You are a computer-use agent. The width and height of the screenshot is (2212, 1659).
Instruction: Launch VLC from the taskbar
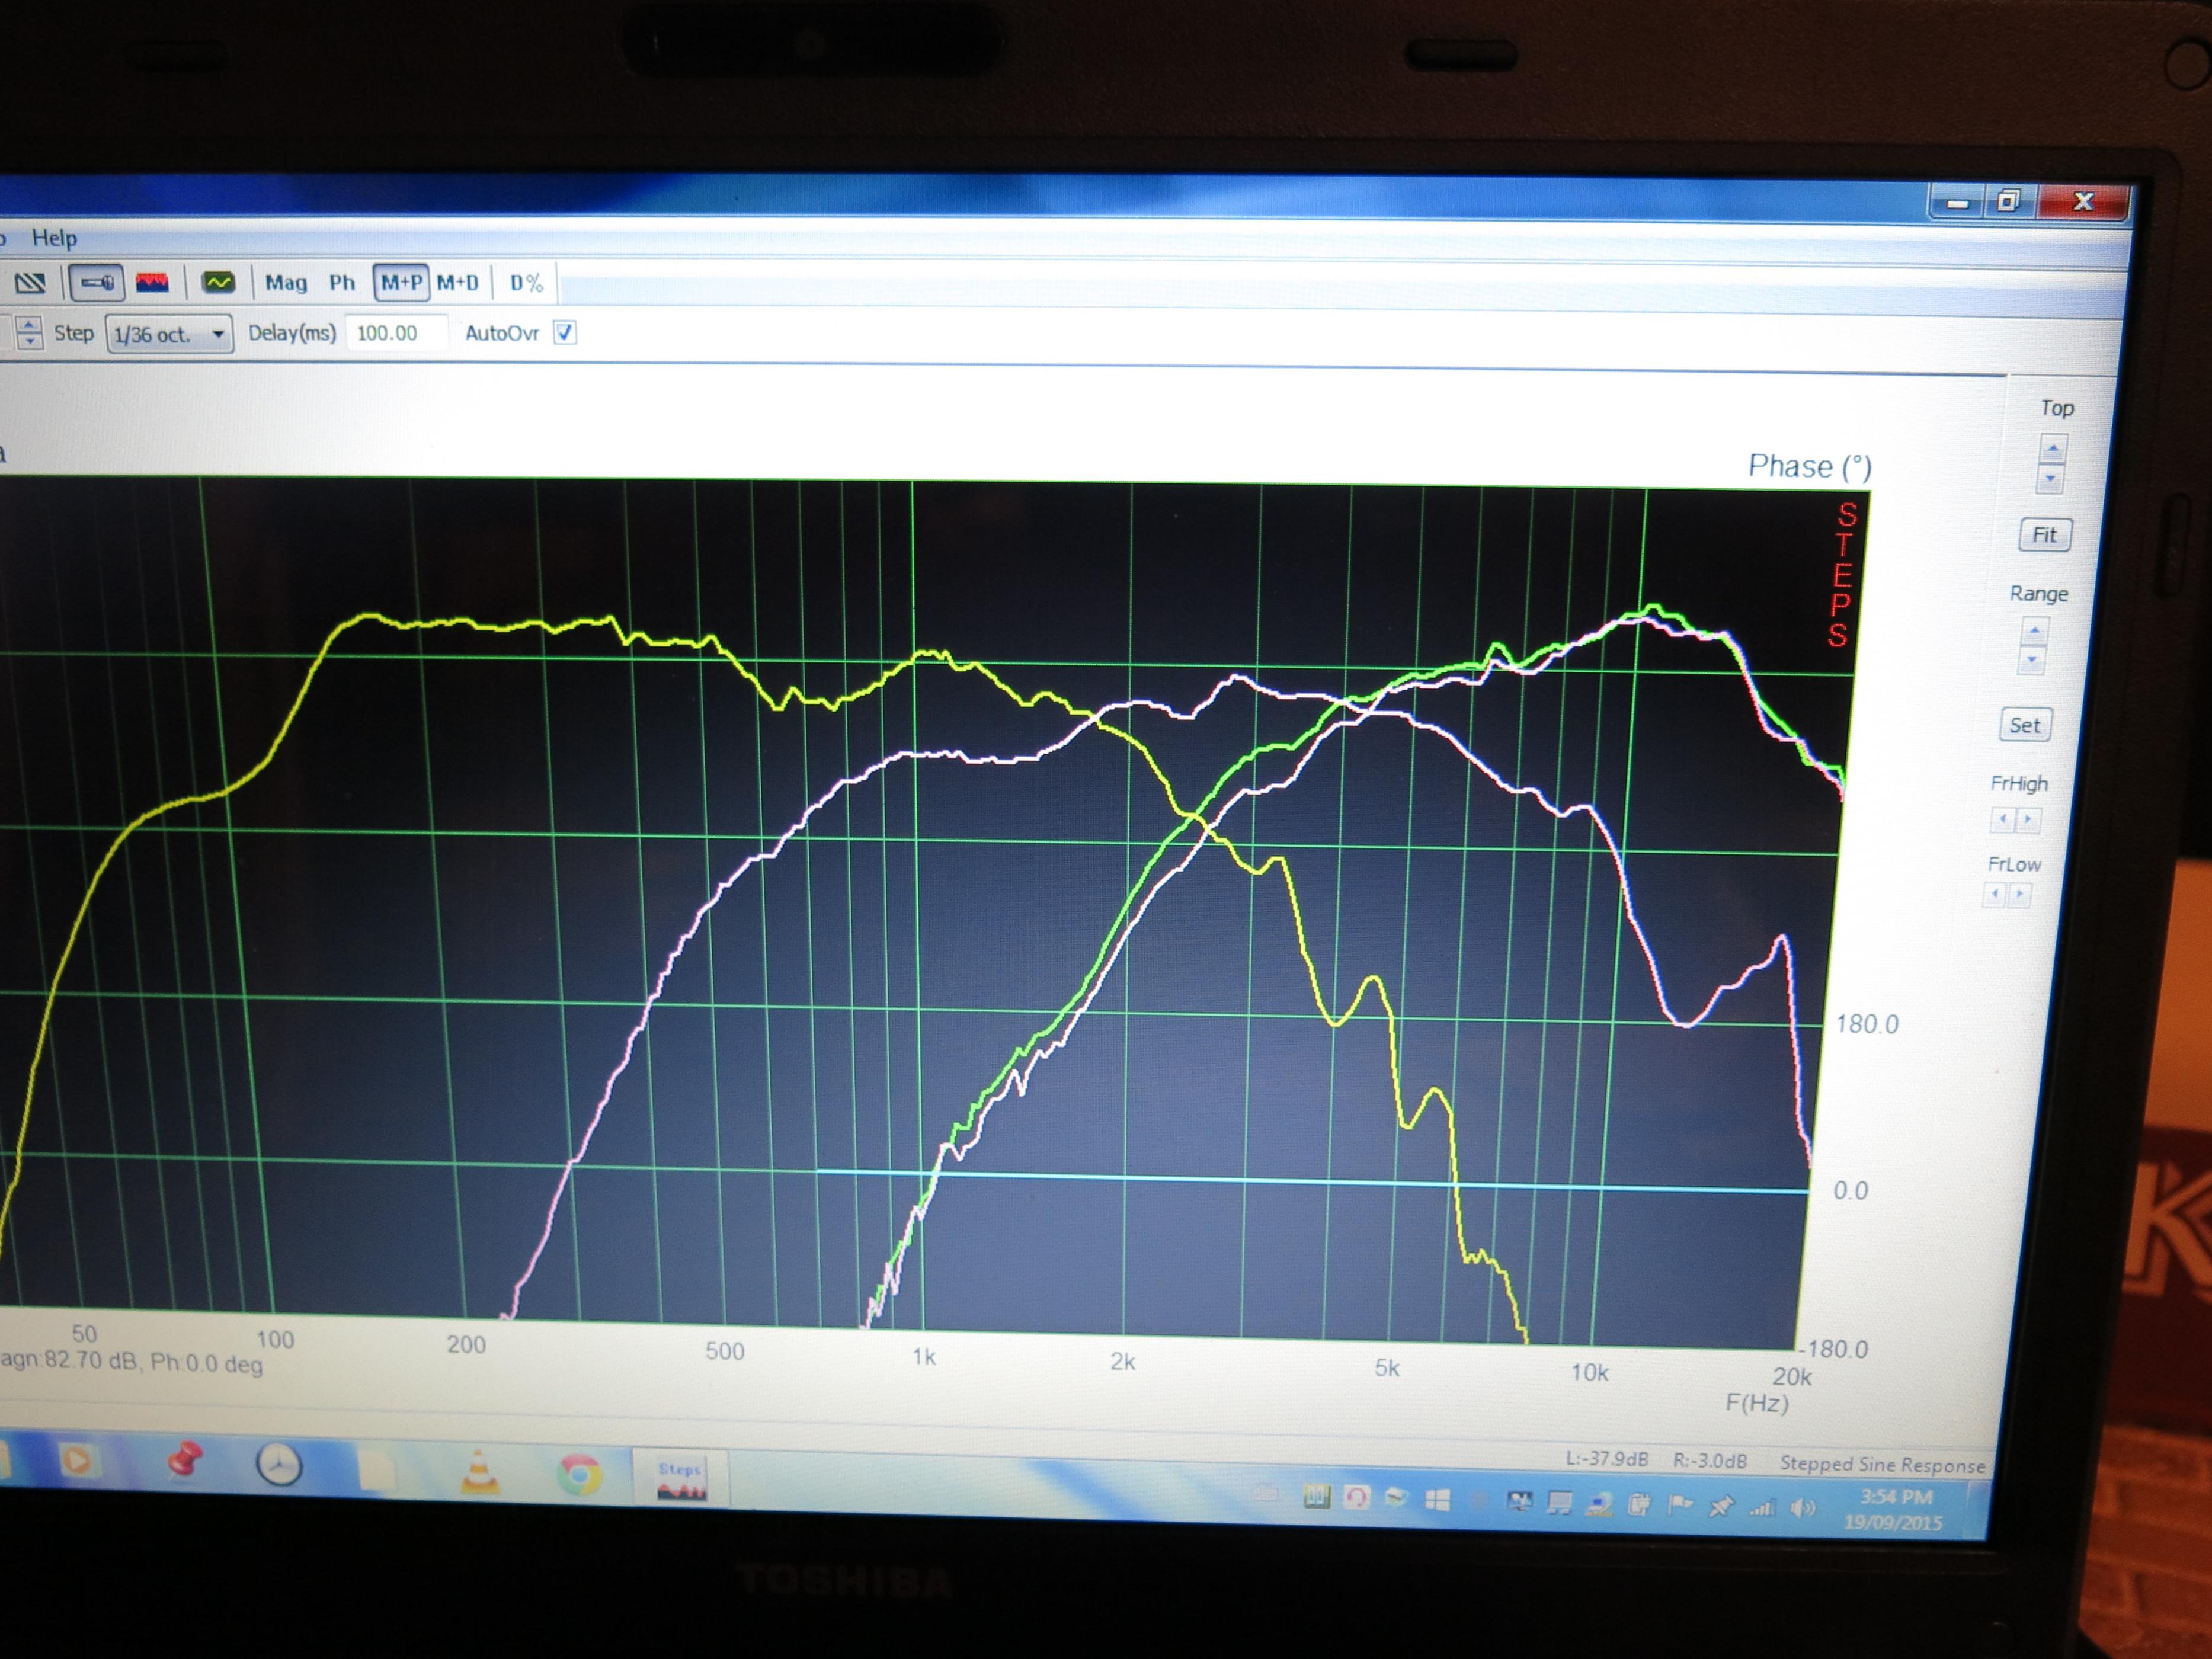[479, 1472]
